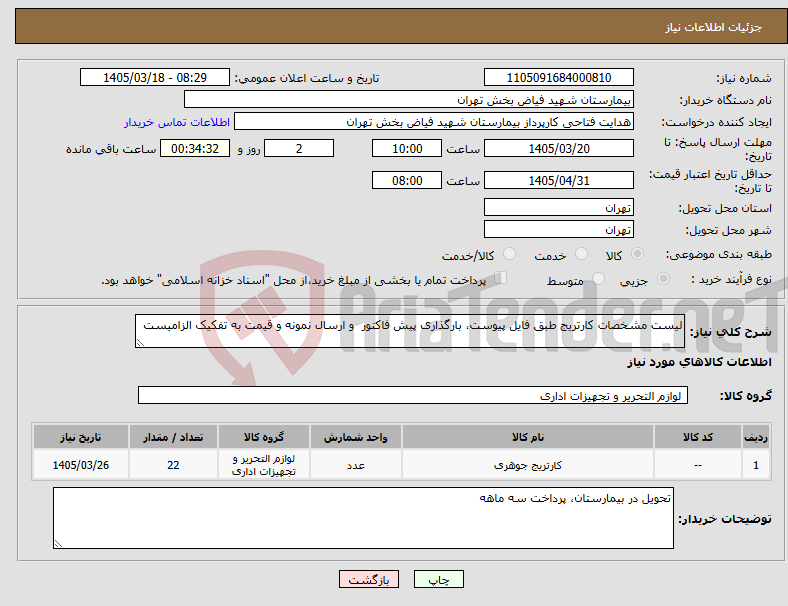Image resolution: width=788 pixels, height=606 pixels.
Task: Click the unit cell عدد
Action: 355,465
